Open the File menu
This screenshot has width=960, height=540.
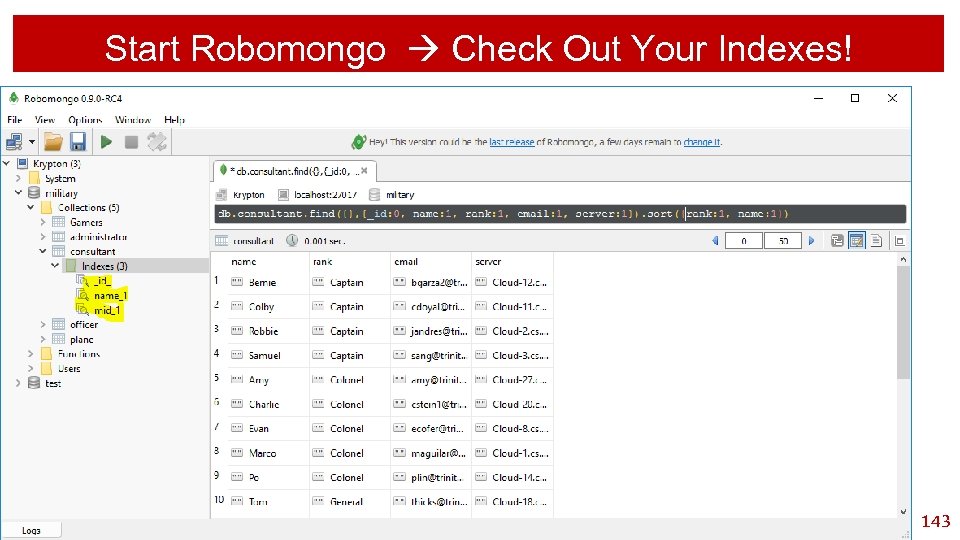pyautogui.click(x=15, y=119)
